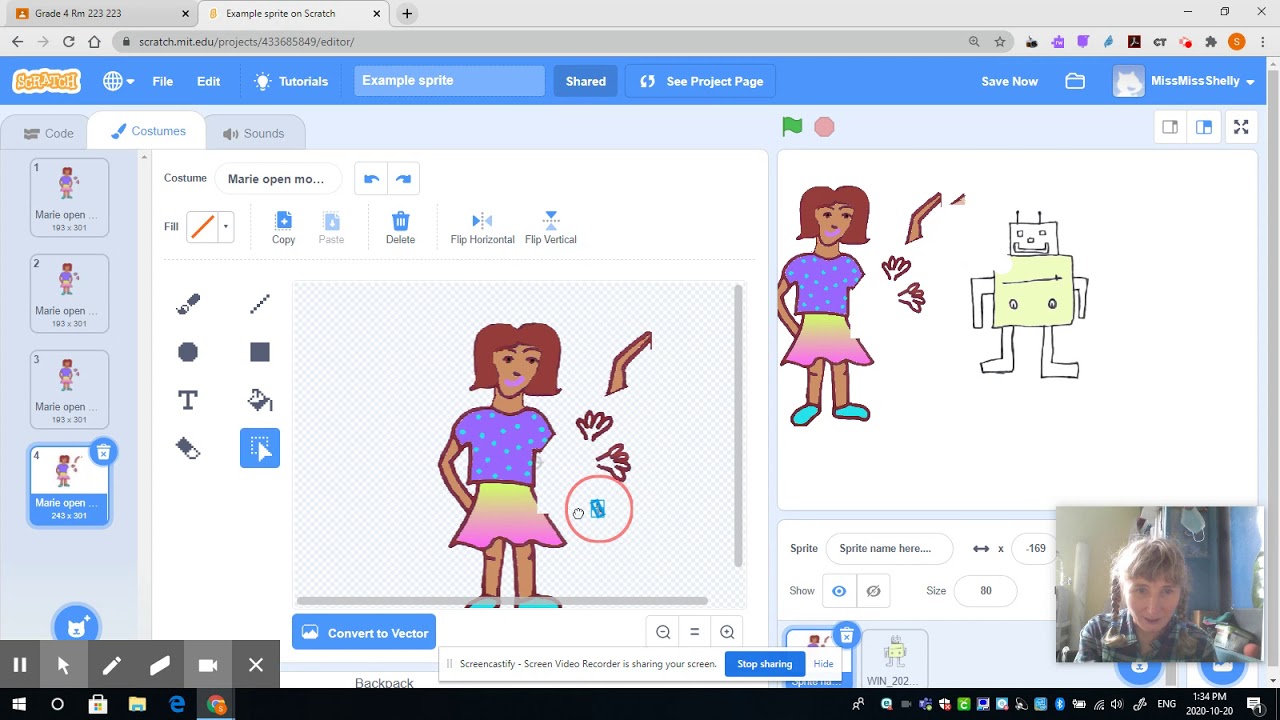Zoom in the paint canvas
Screen dimensions: 1280x720
(727, 632)
